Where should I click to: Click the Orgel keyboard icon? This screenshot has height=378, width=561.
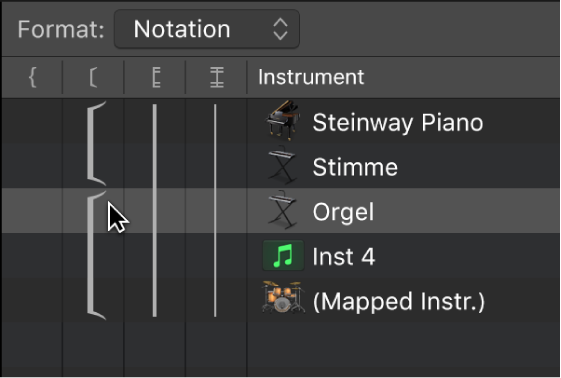tap(283, 211)
